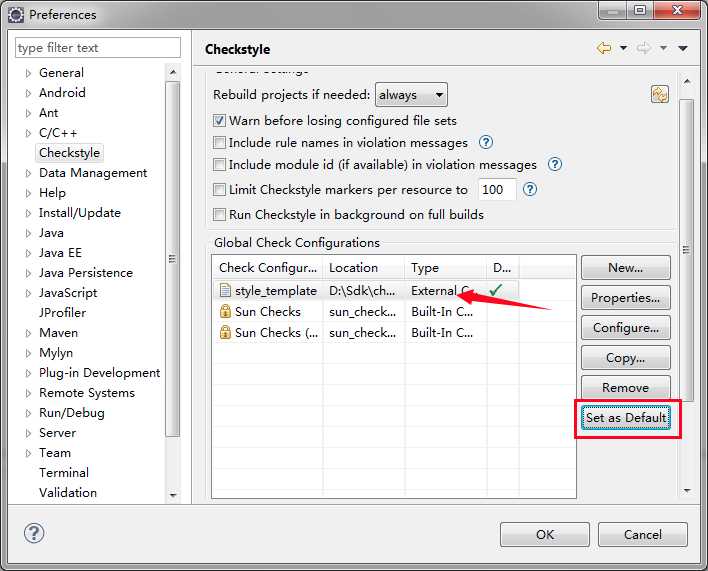
Task: Select Remote Systems preferences entry
Action: click(87, 393)
